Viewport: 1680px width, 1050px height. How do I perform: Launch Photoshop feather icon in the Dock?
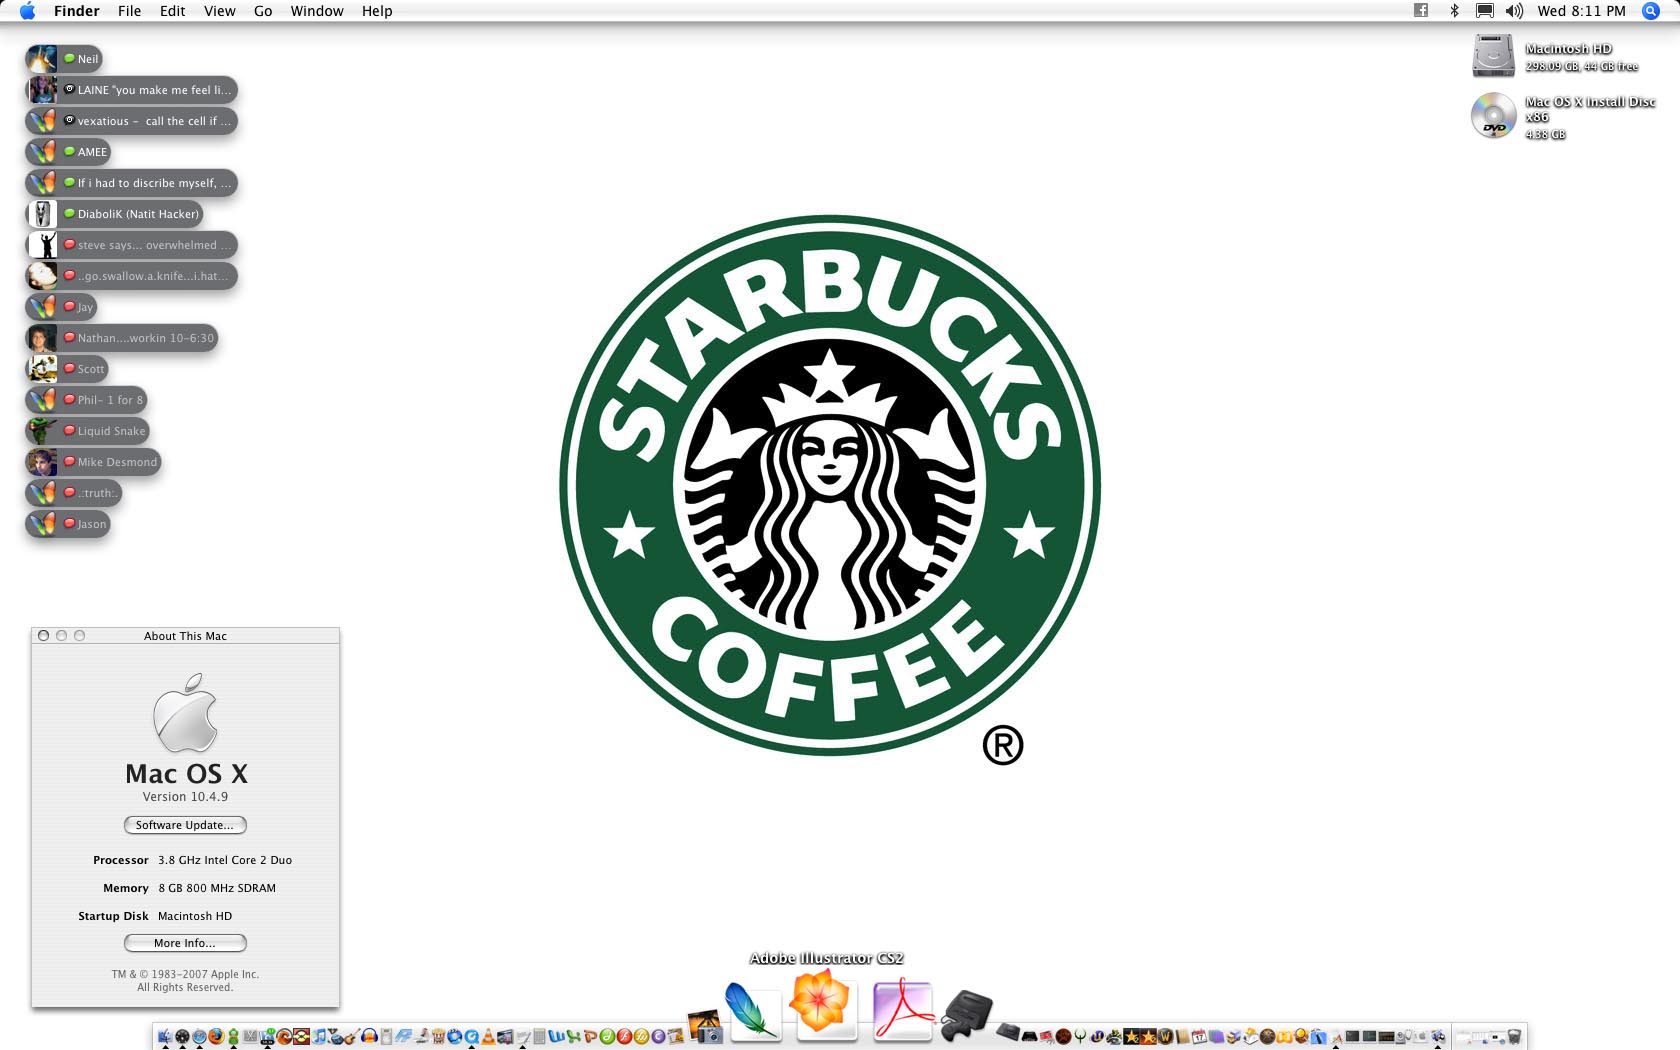point(752,1012)
